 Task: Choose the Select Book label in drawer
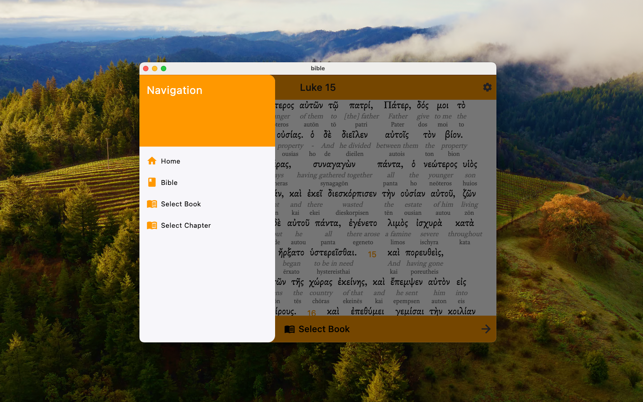(x=181, y=204)
